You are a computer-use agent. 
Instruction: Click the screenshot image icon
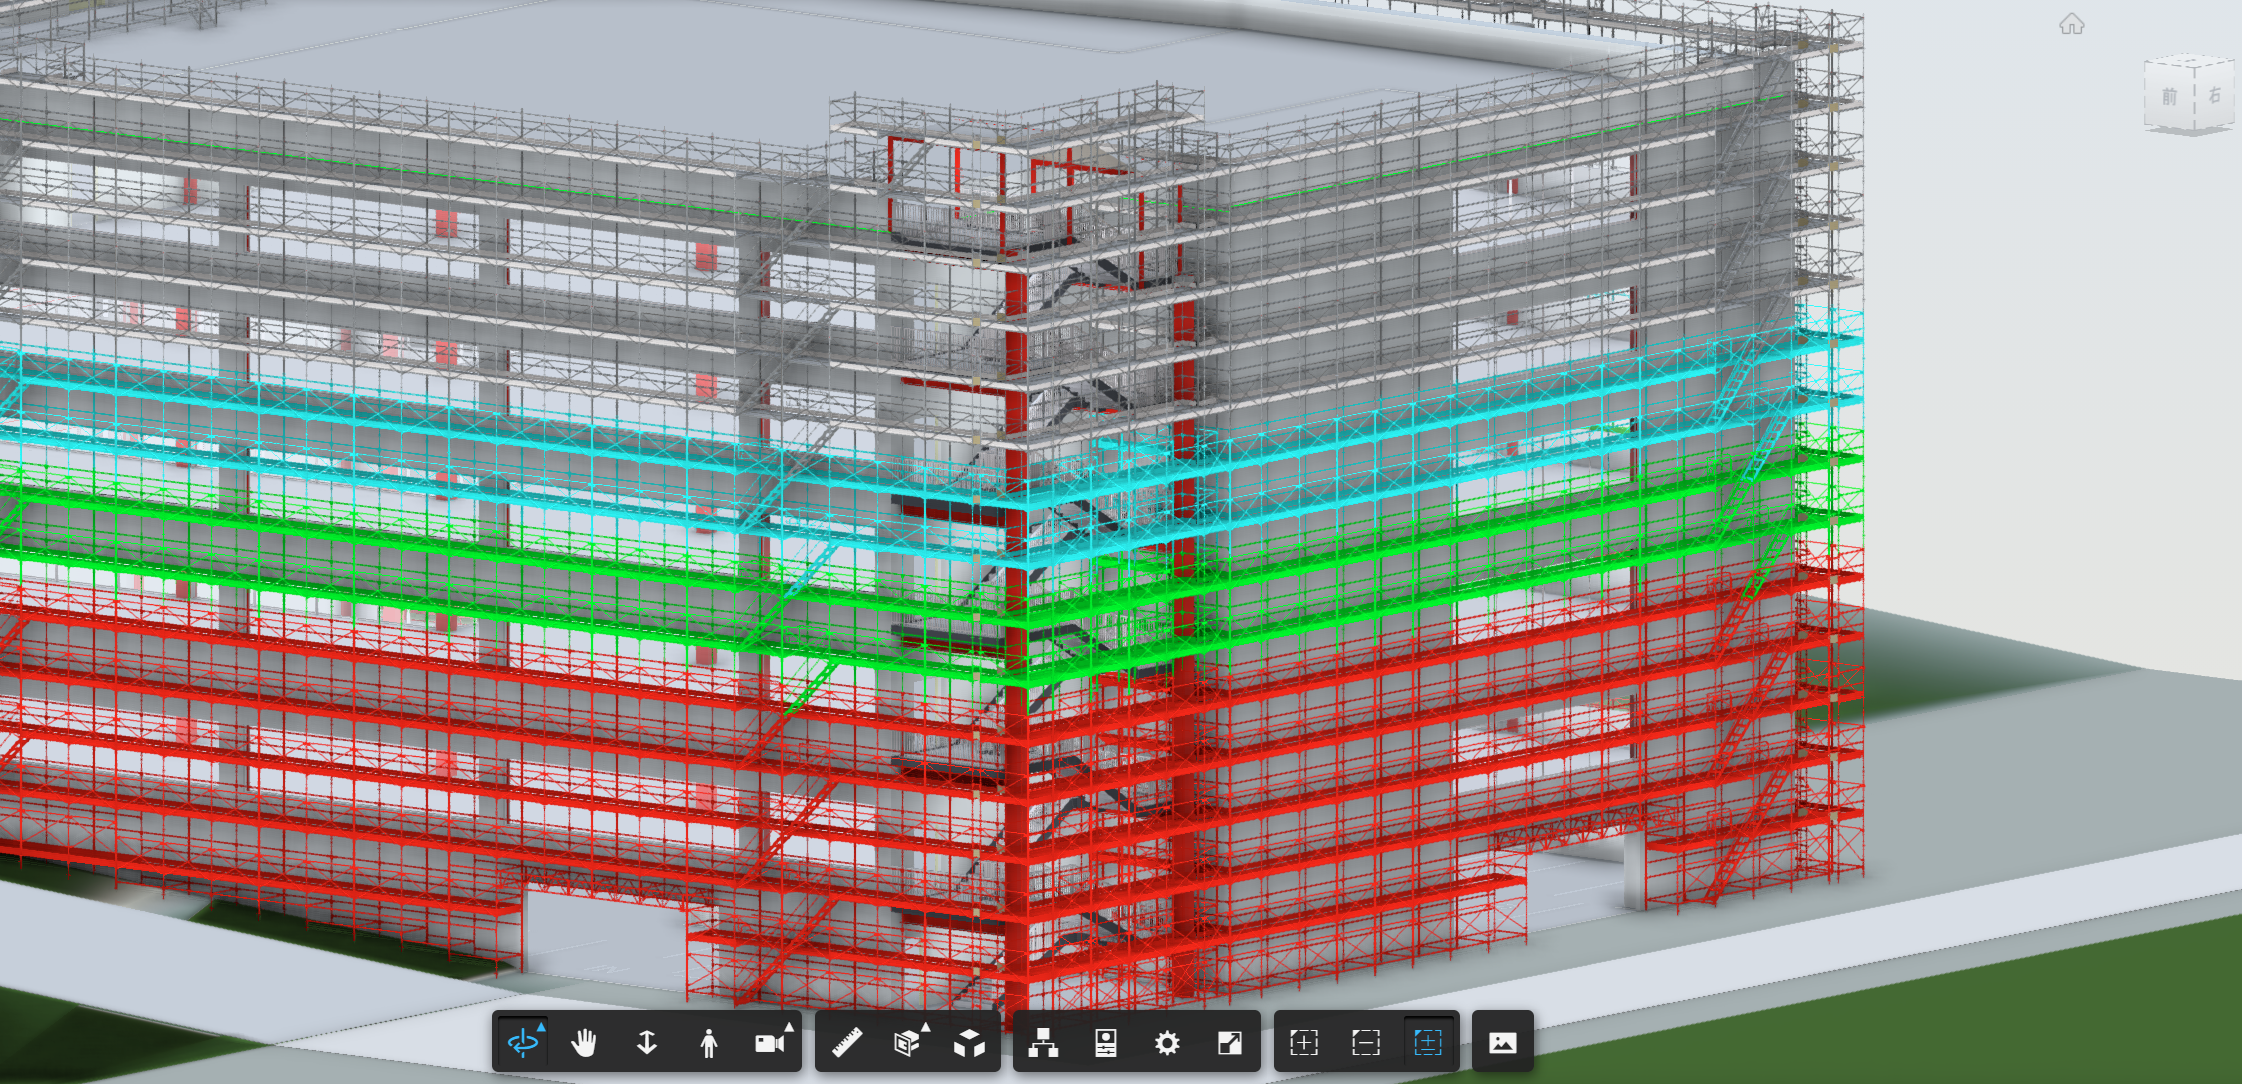[x=1502, y=1043]
